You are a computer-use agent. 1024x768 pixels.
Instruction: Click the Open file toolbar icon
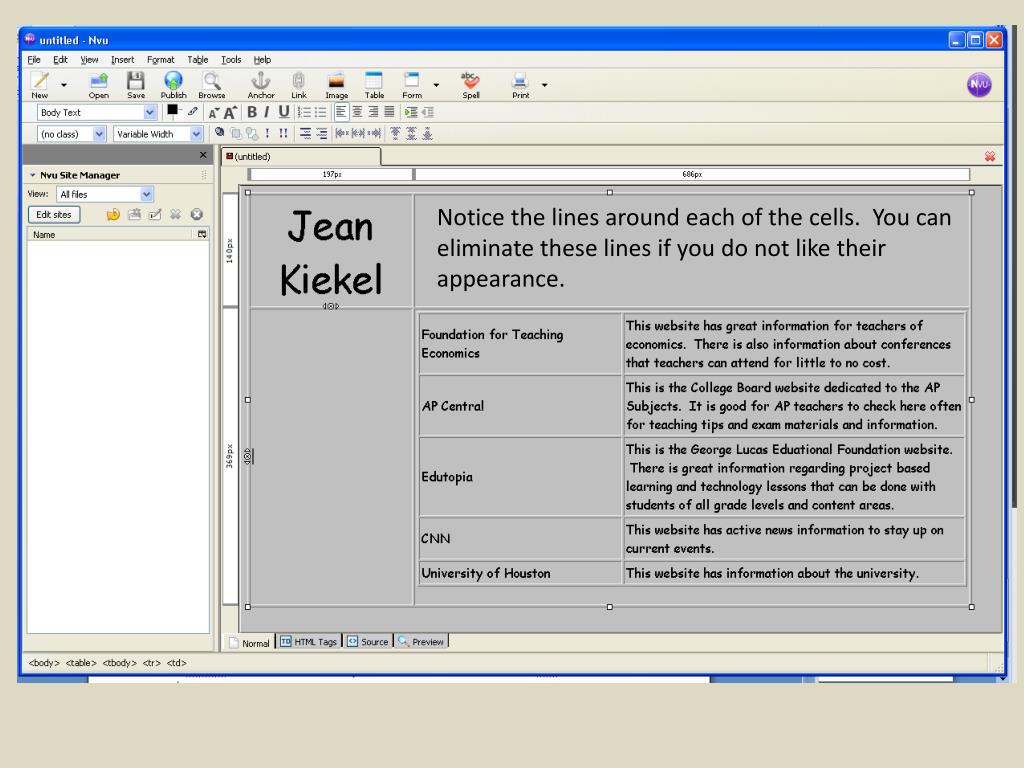click(x=99, y=85)
